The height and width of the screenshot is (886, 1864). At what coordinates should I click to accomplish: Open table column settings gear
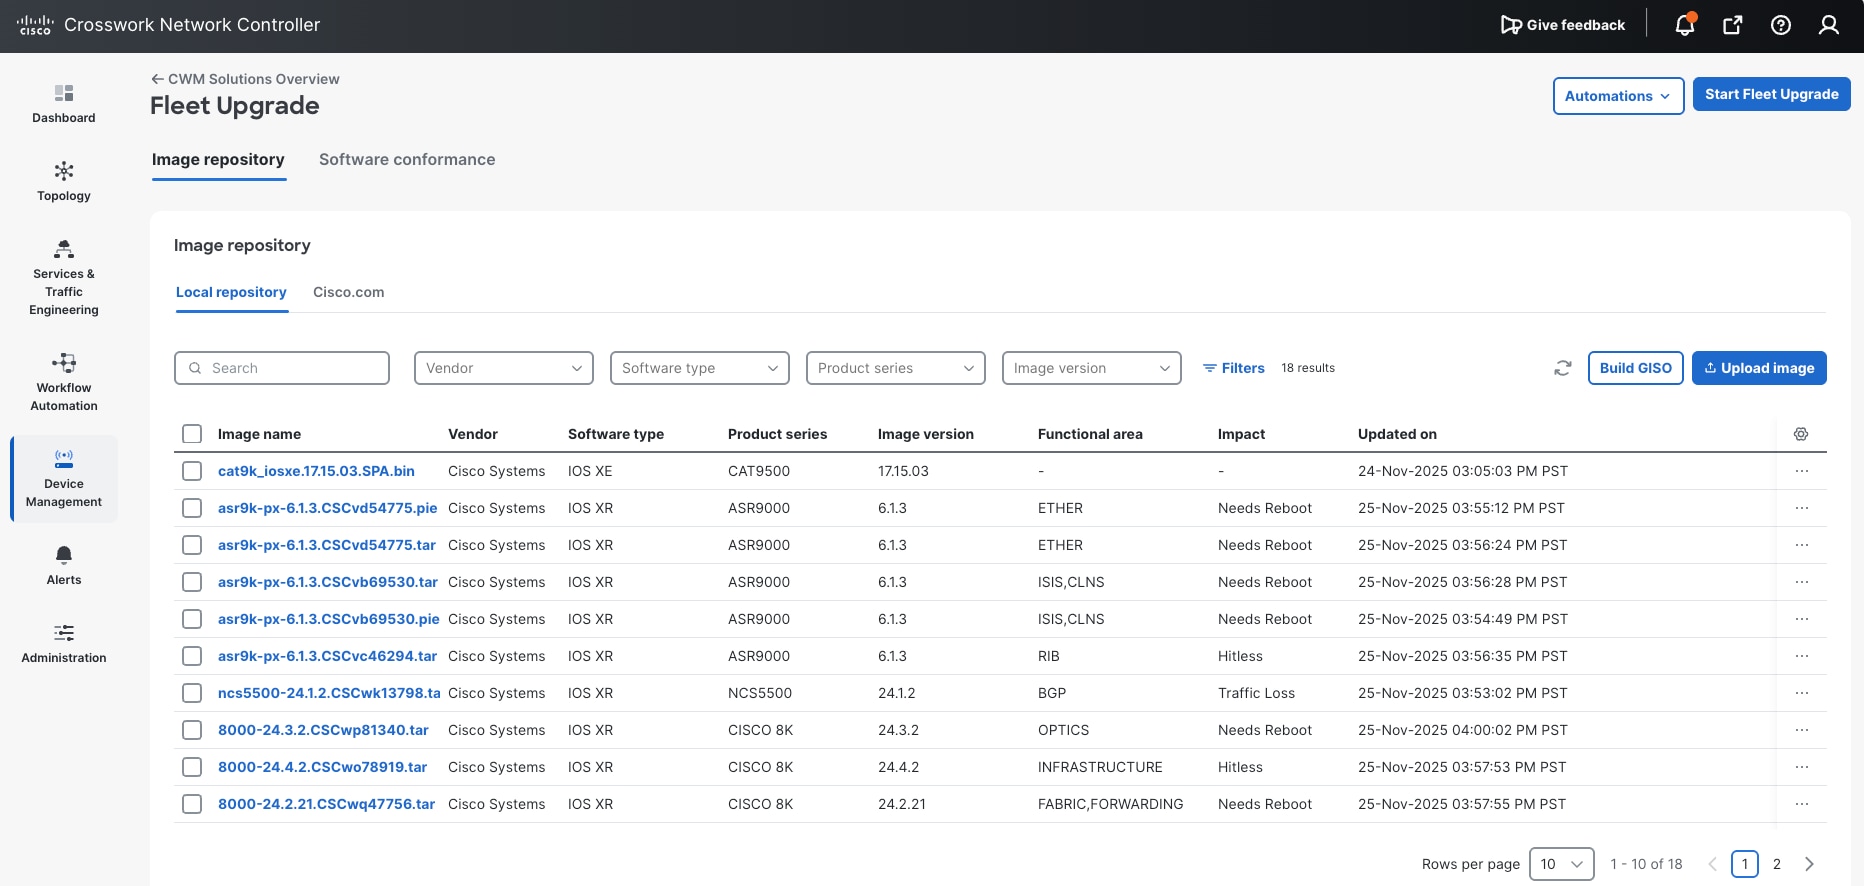(x=1800, y=434)
